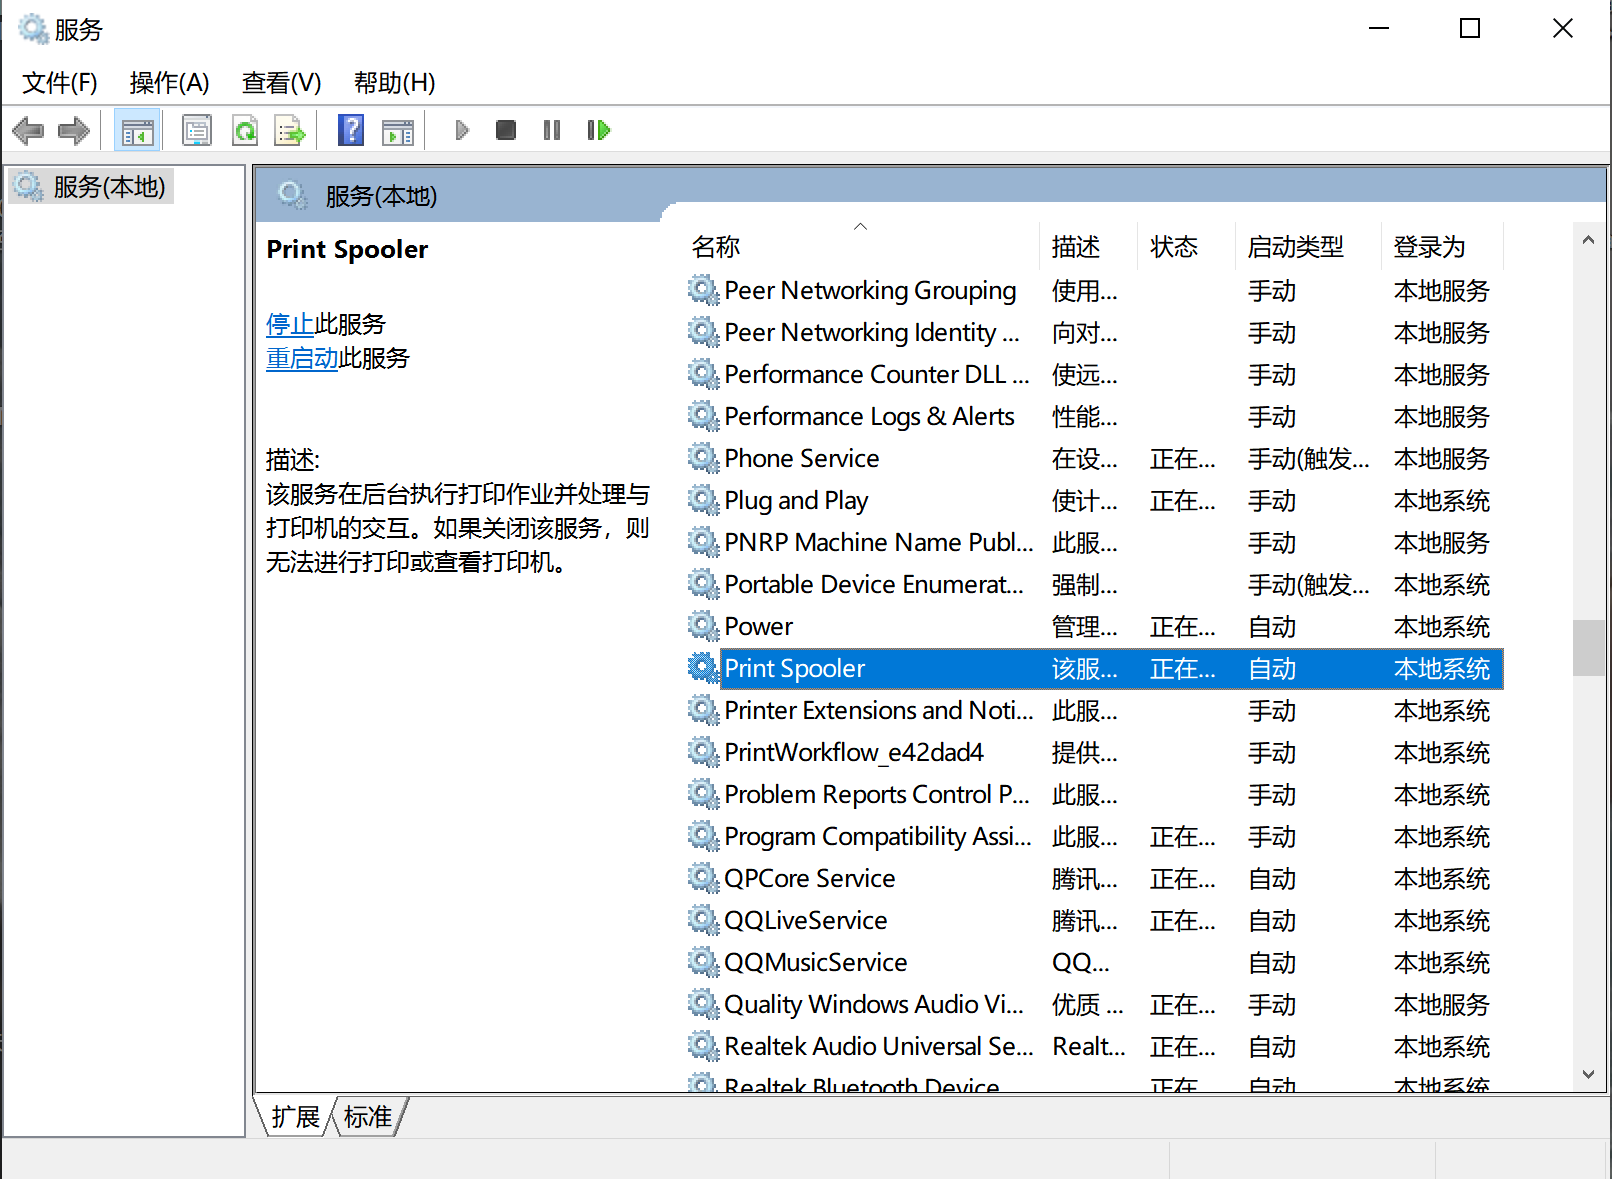Image resolution: width=1612 pixels, height=1179 pixels.
Task: Open the Properties toolbar icon
Action: click(x=197, y=130)
